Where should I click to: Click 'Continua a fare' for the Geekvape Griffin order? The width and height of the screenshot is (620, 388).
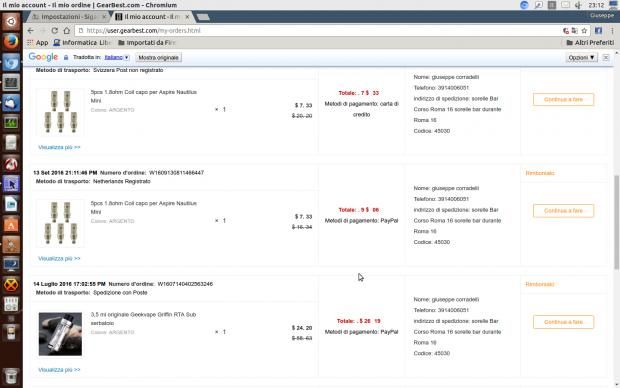563,322
